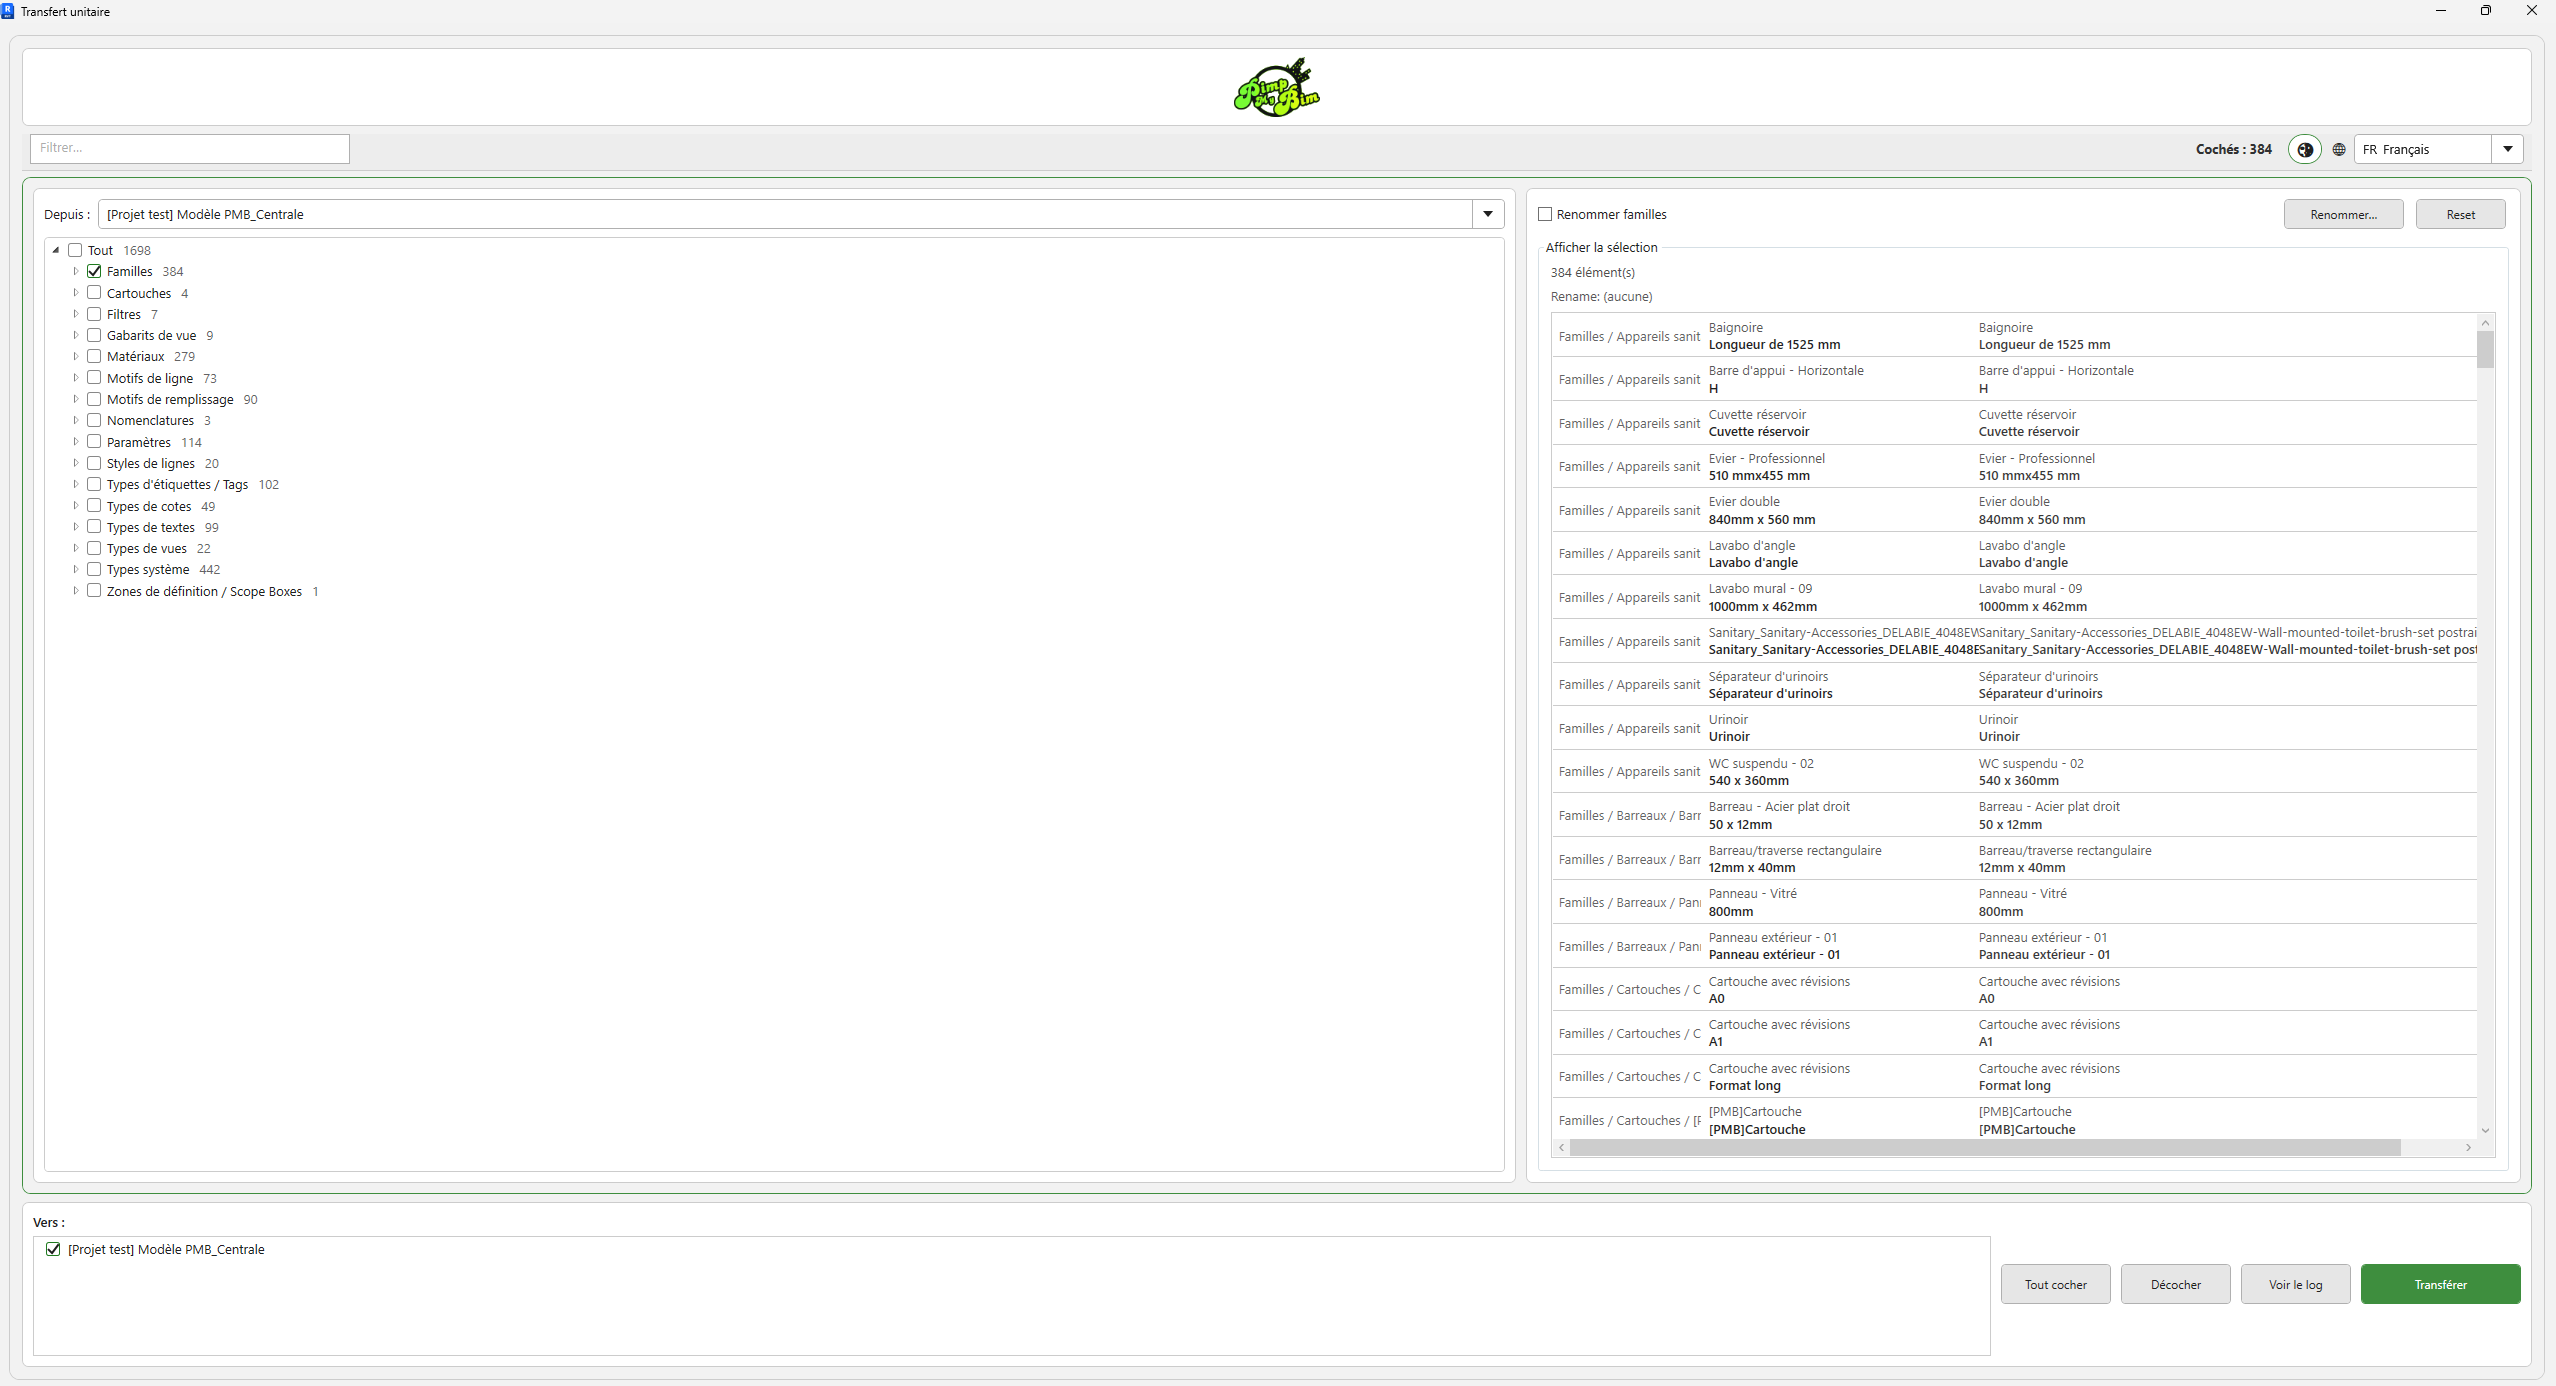Expand the Types de textes node
The width and height of the screenshot is (2556, 1386).
75,527
